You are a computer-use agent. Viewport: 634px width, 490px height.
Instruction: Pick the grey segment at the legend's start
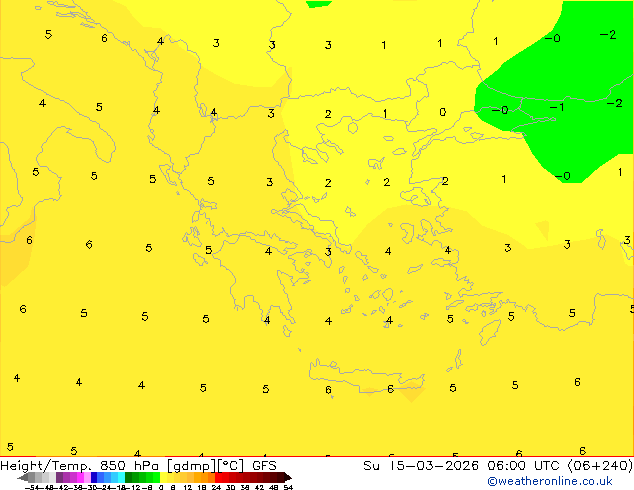[x=30, y=477]
